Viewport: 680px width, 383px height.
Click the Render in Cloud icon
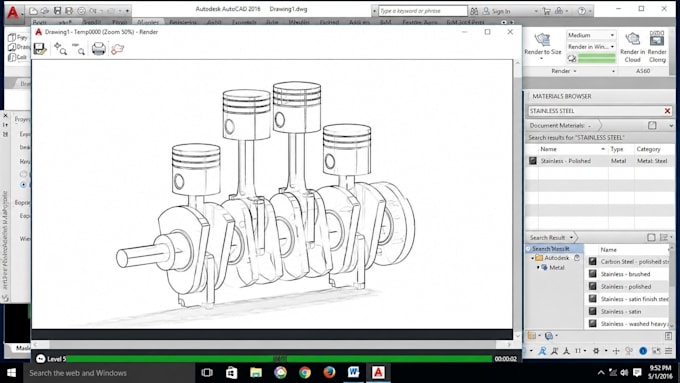[x=632, y=39]
